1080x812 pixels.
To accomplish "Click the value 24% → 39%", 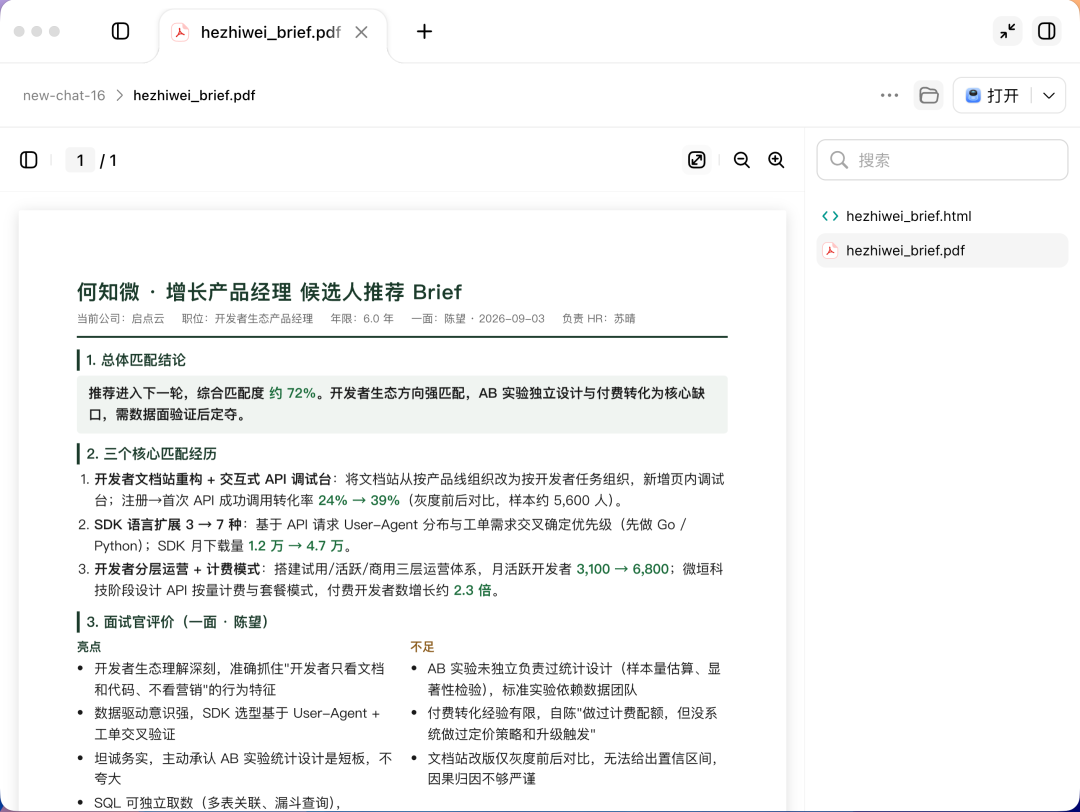I will point(359,500).
